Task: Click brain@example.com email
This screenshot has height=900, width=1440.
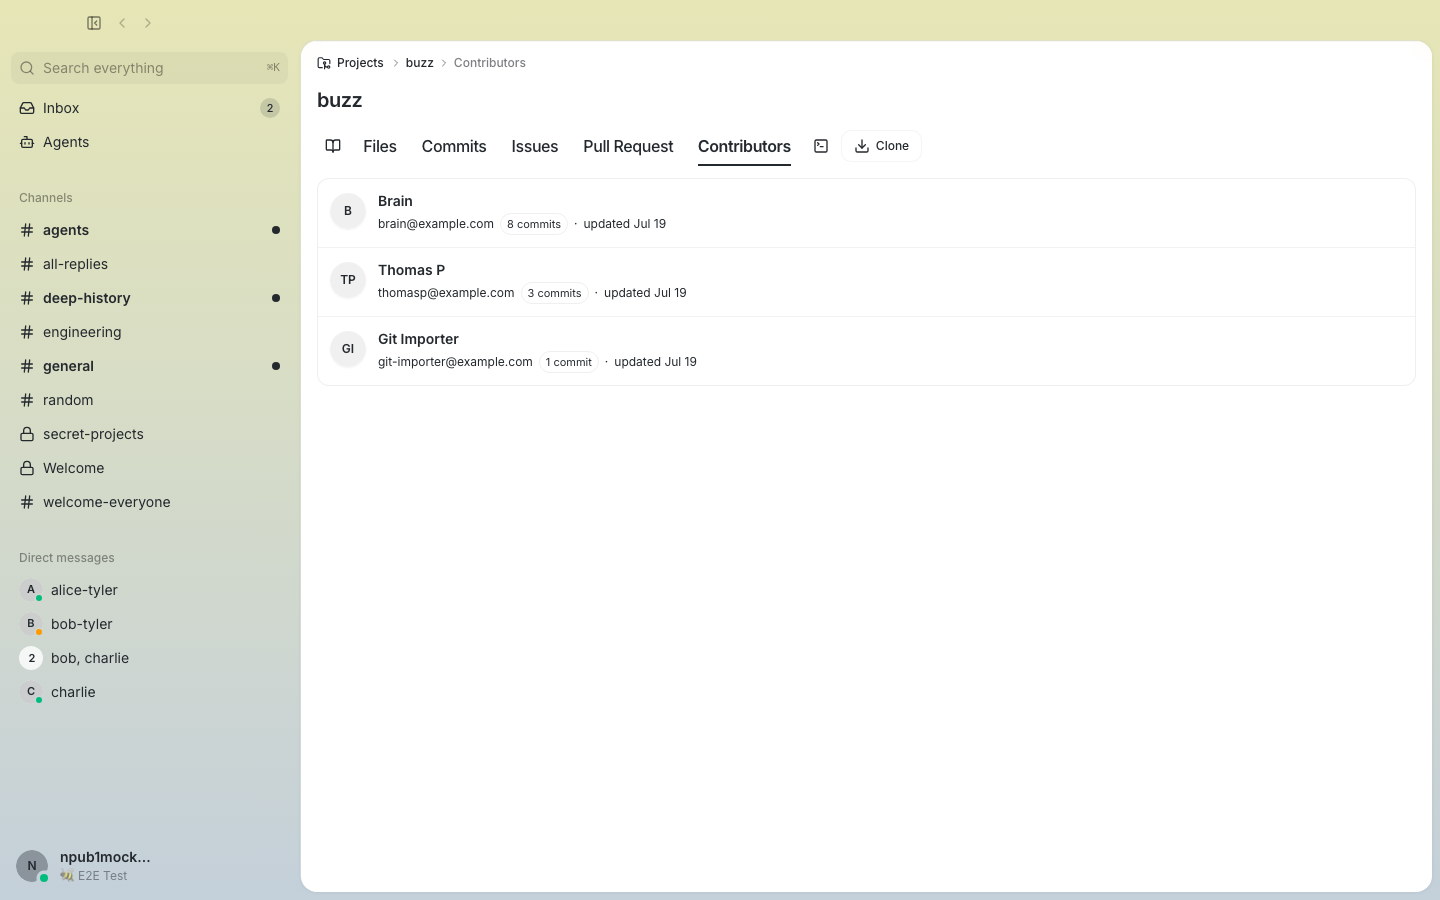Action: click(x=436, y=224)
